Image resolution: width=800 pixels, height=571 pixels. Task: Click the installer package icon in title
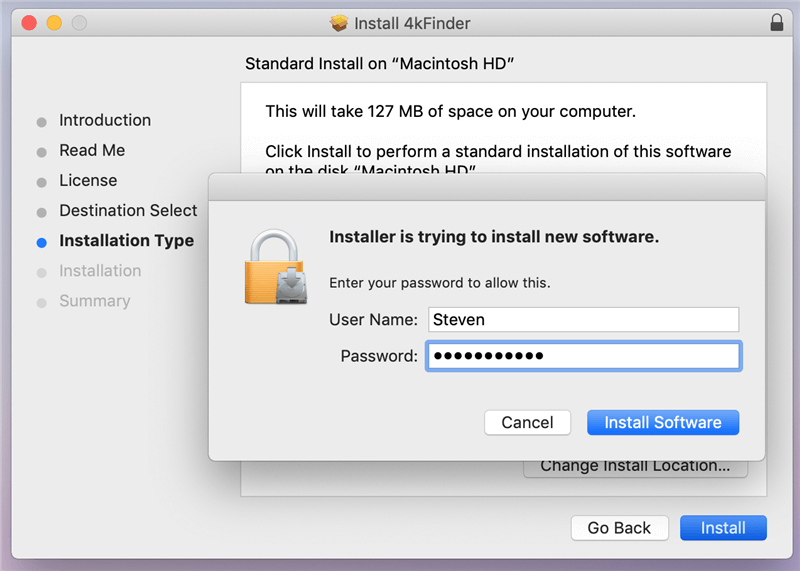[x=339, y=22]
